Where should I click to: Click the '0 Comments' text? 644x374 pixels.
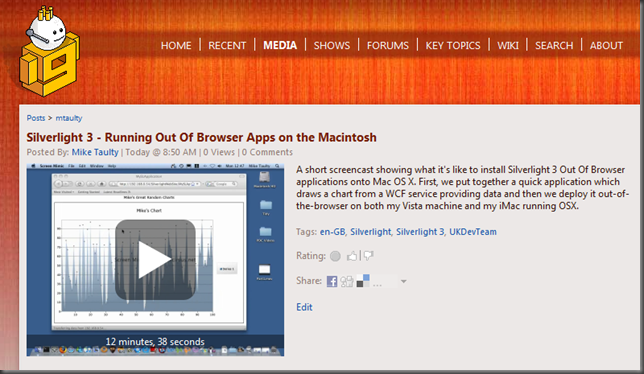[267, 152]
